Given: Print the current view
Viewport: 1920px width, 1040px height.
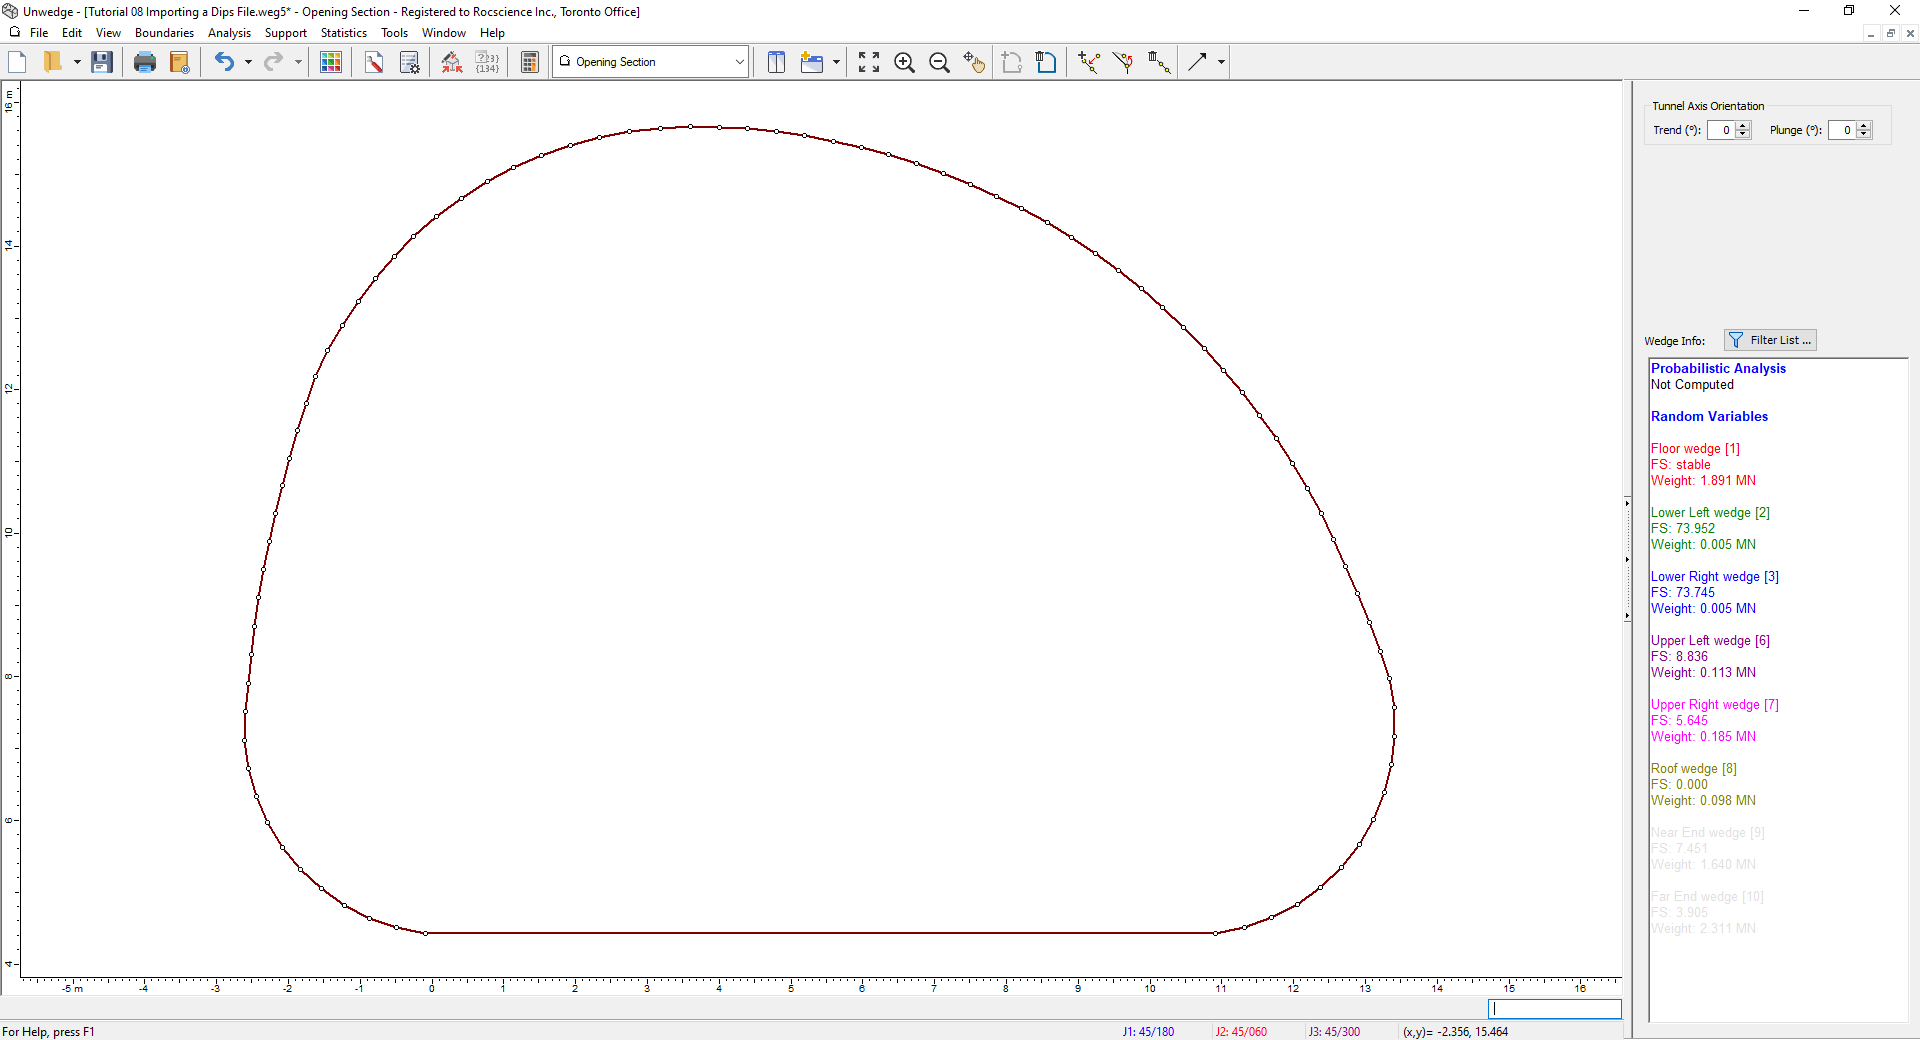Looking at the screenshot, I should pos(145,62).
